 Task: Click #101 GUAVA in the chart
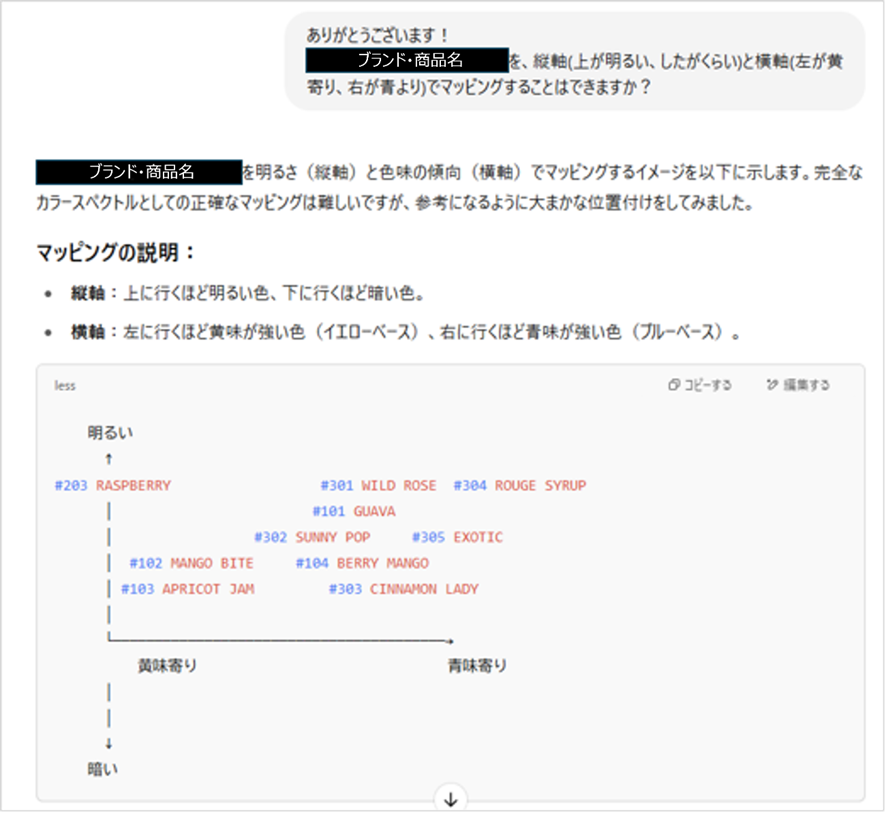[x=353, y=511]
